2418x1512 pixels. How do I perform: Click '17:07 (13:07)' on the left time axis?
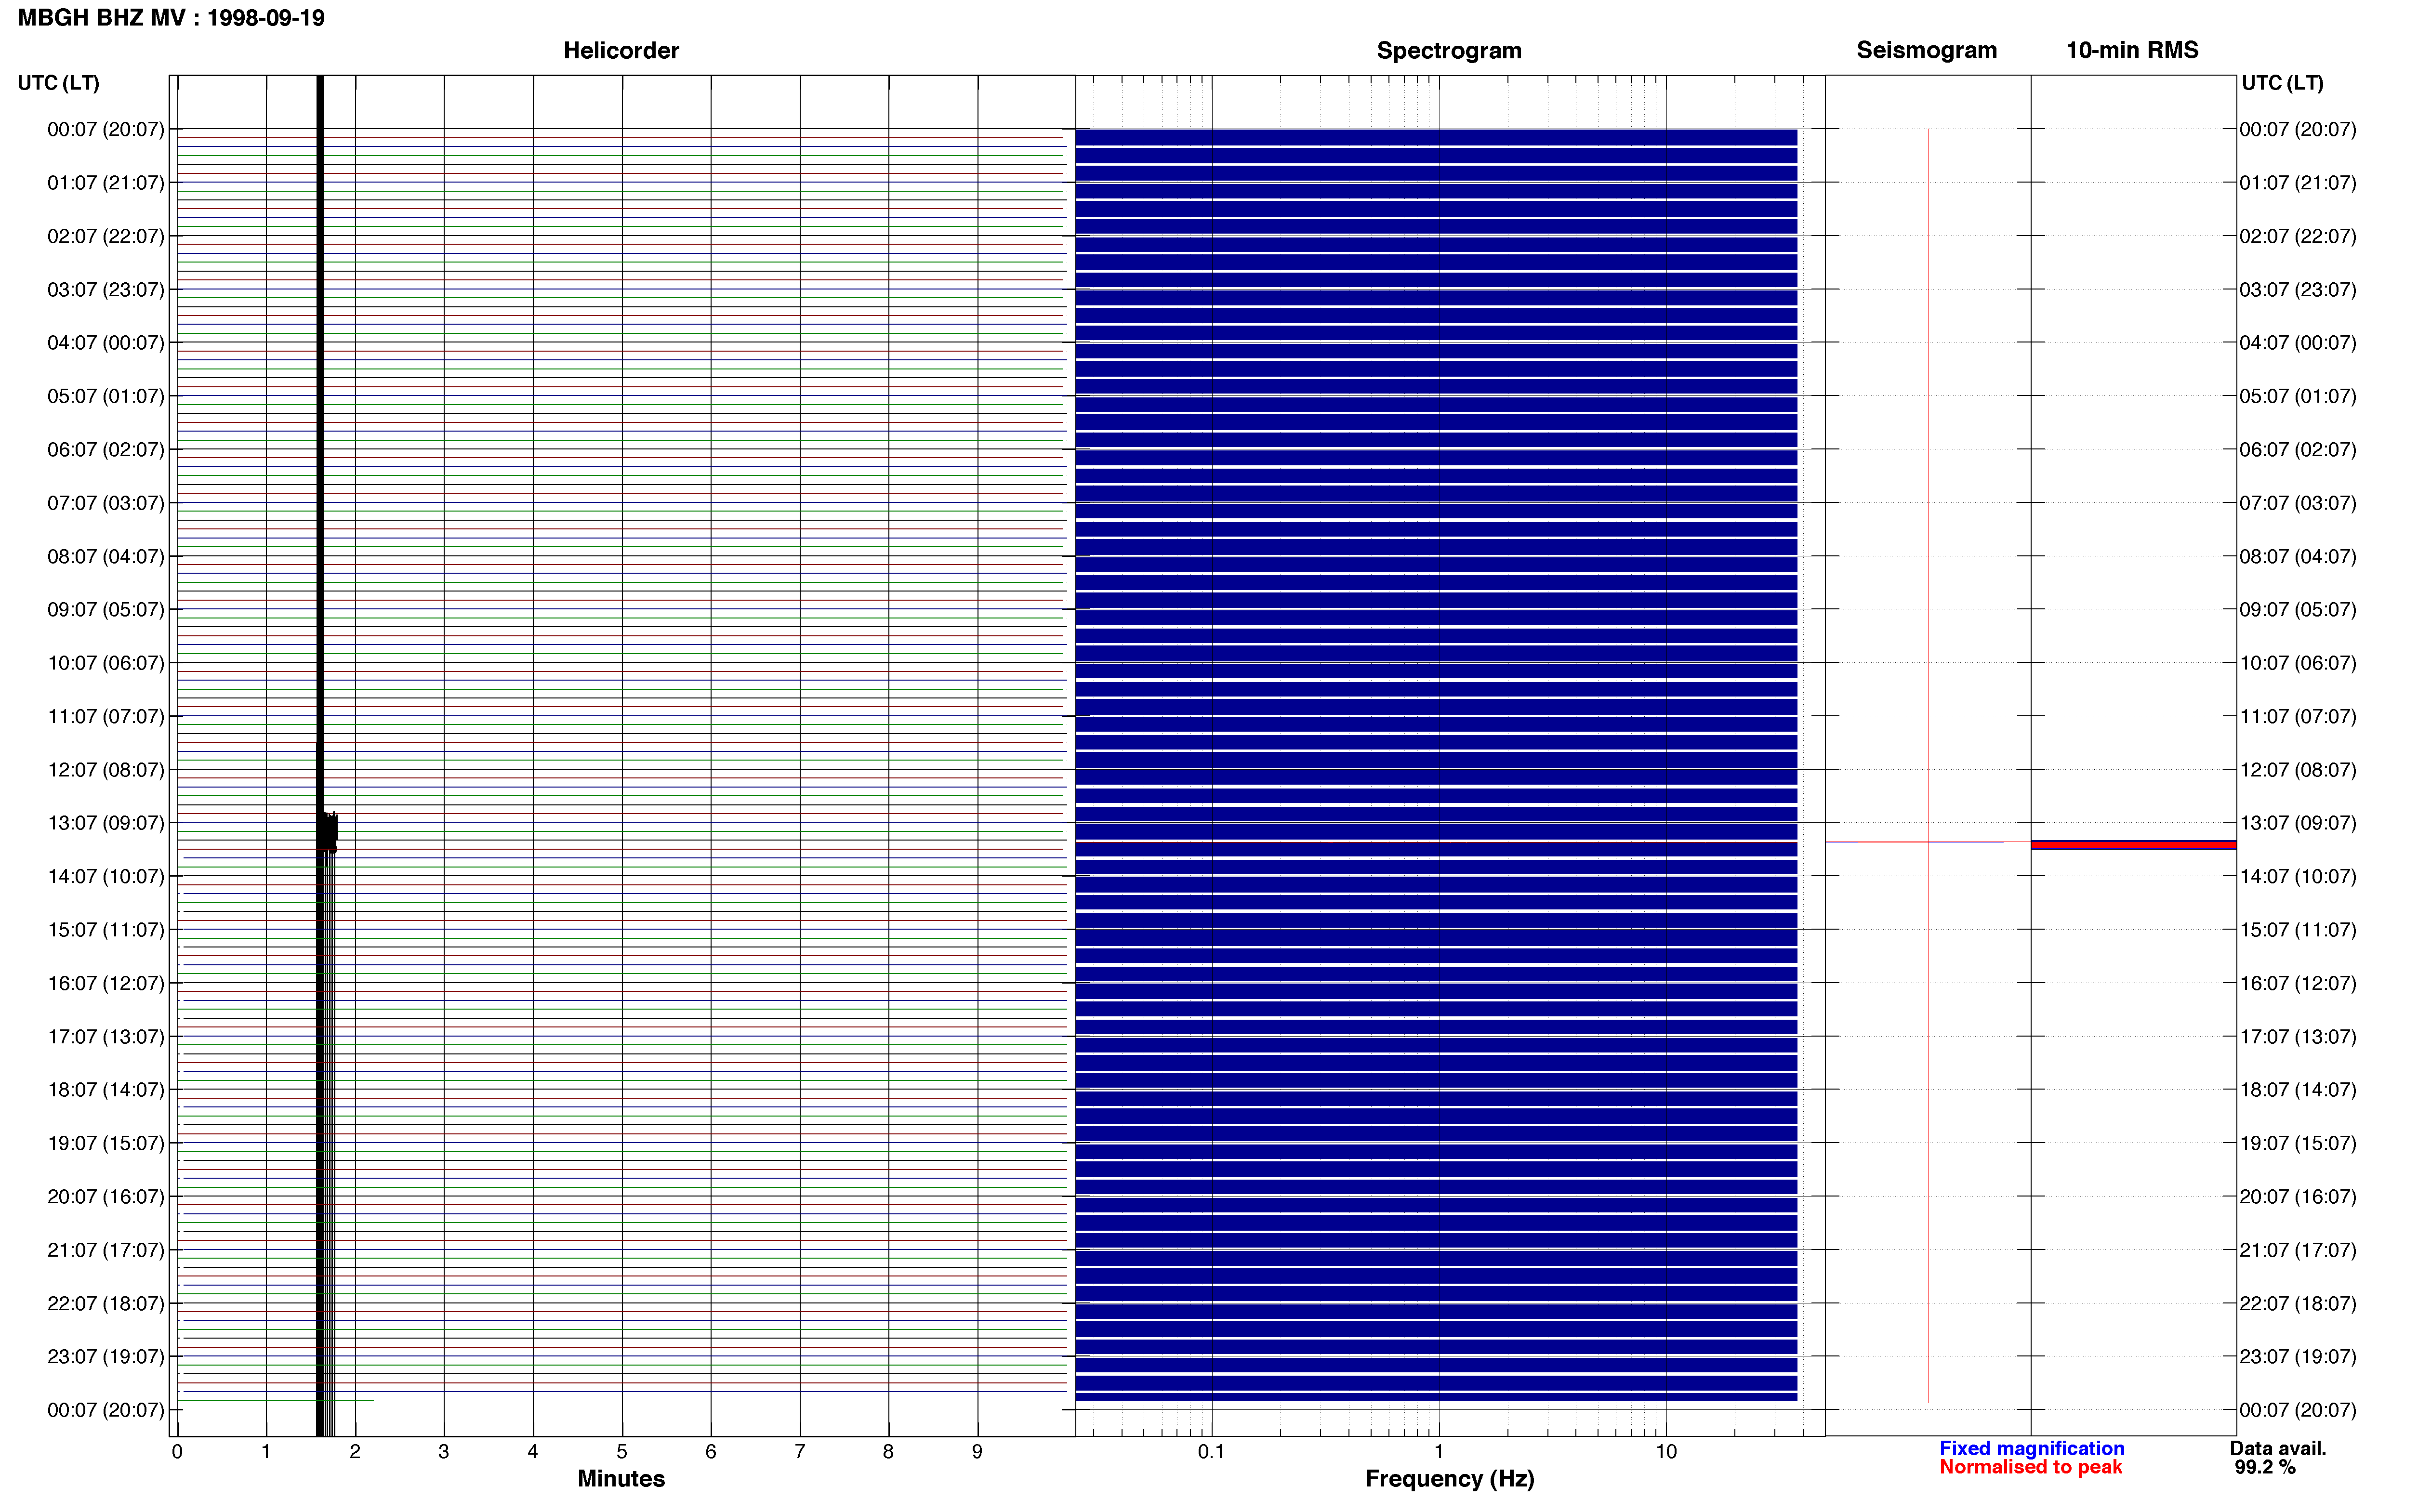106,1037
